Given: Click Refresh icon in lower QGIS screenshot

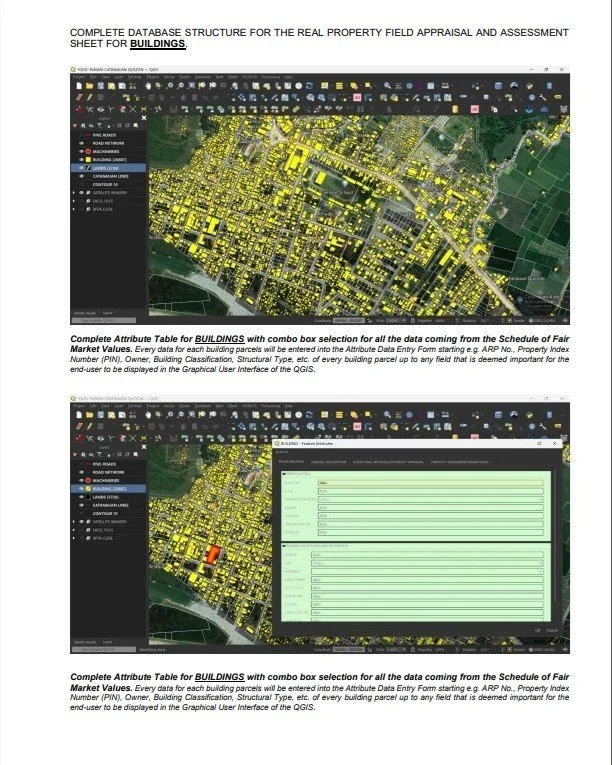Looking at the screenshot, I should pyautogui.click(x=309, y=415).
